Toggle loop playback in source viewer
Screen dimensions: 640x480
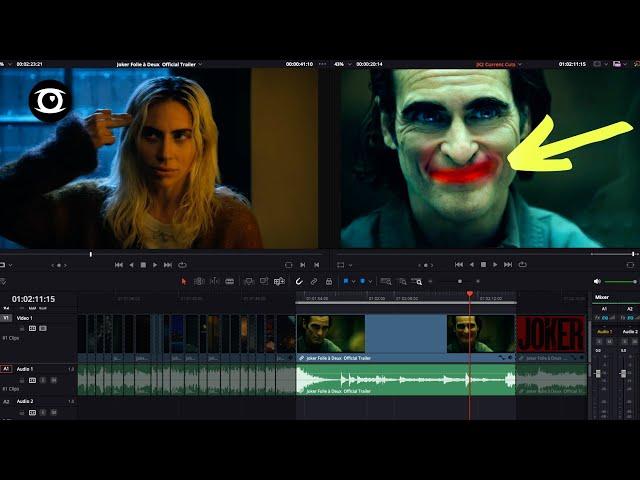pos(182,265)
